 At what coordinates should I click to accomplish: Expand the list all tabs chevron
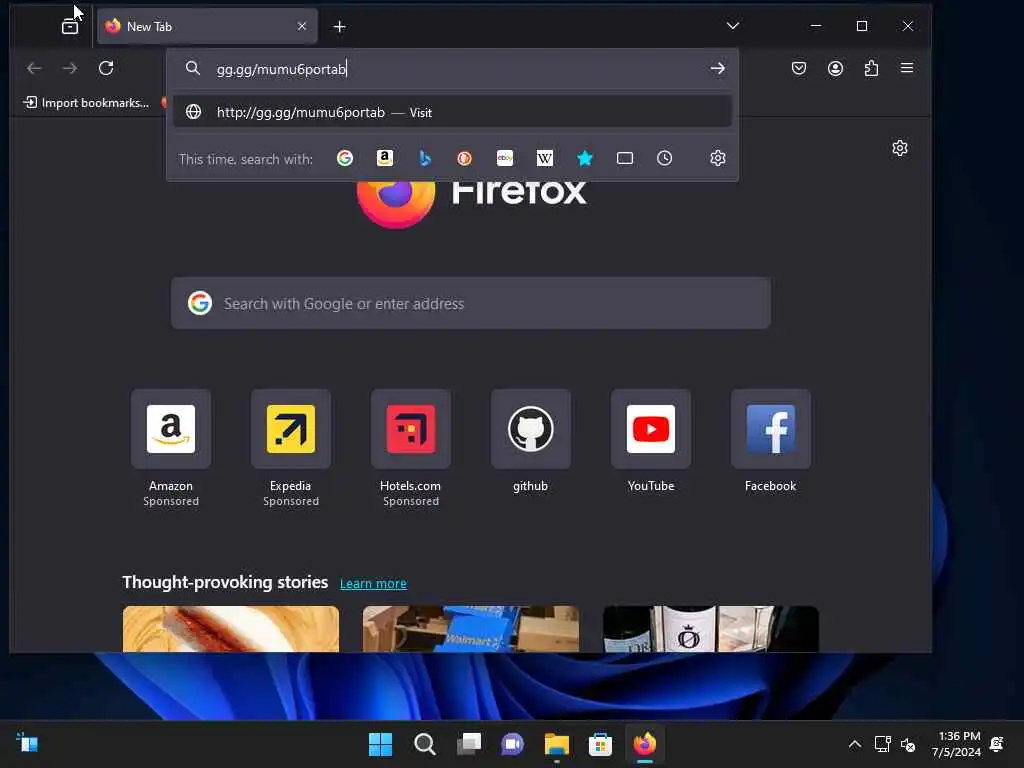click(733, 25)
